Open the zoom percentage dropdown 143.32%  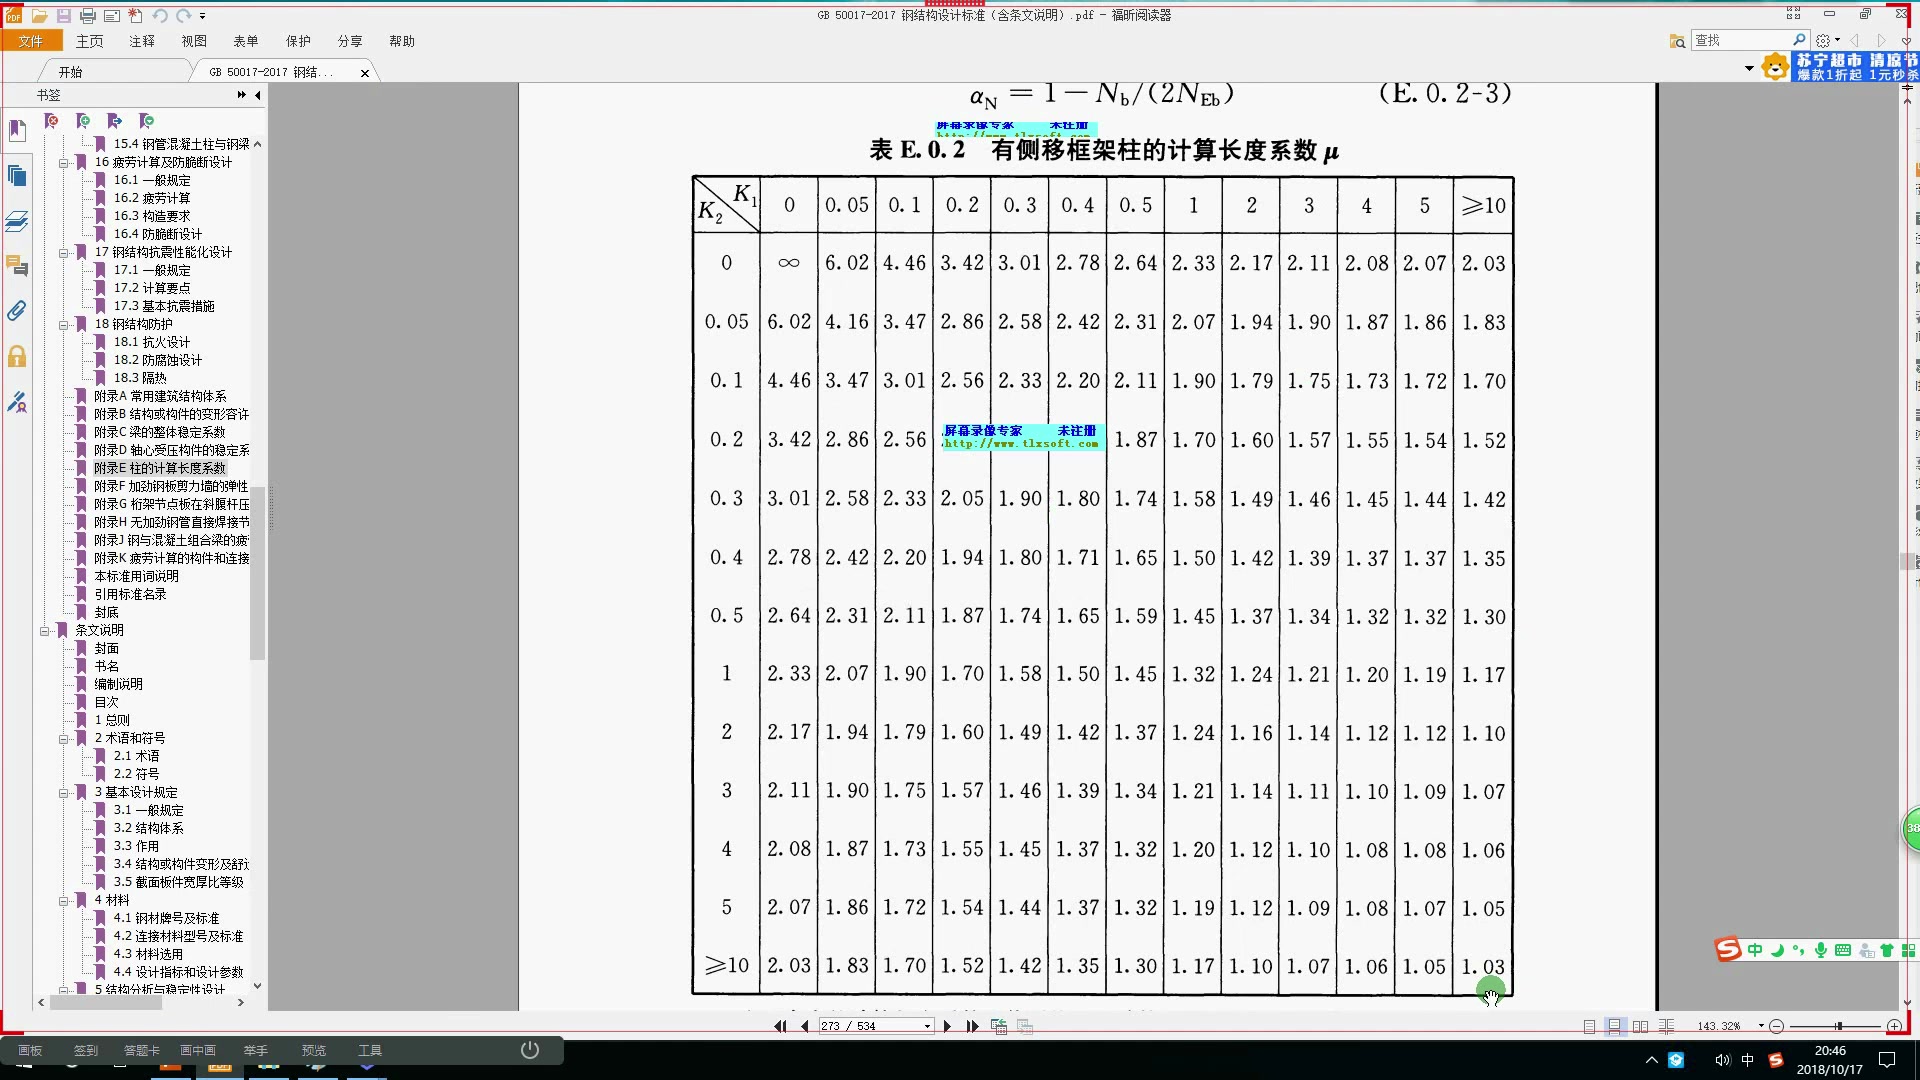tap(1761, 1026)
